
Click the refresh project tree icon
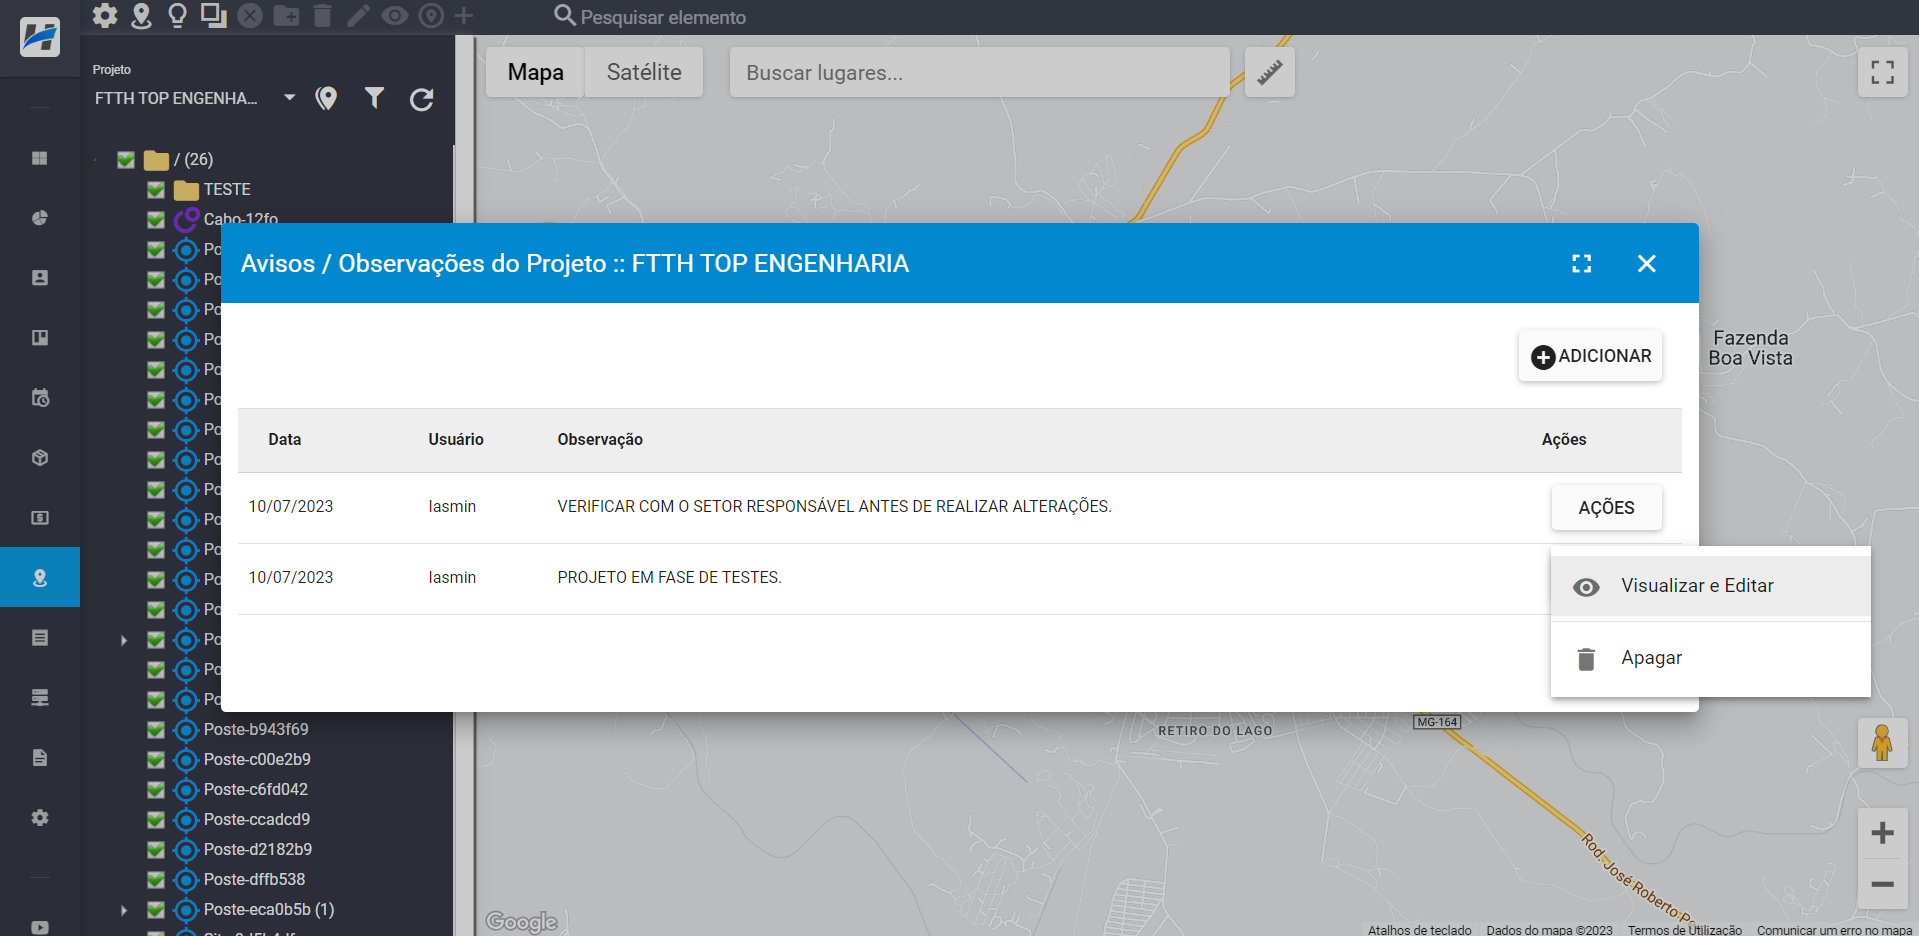point(422,99)
